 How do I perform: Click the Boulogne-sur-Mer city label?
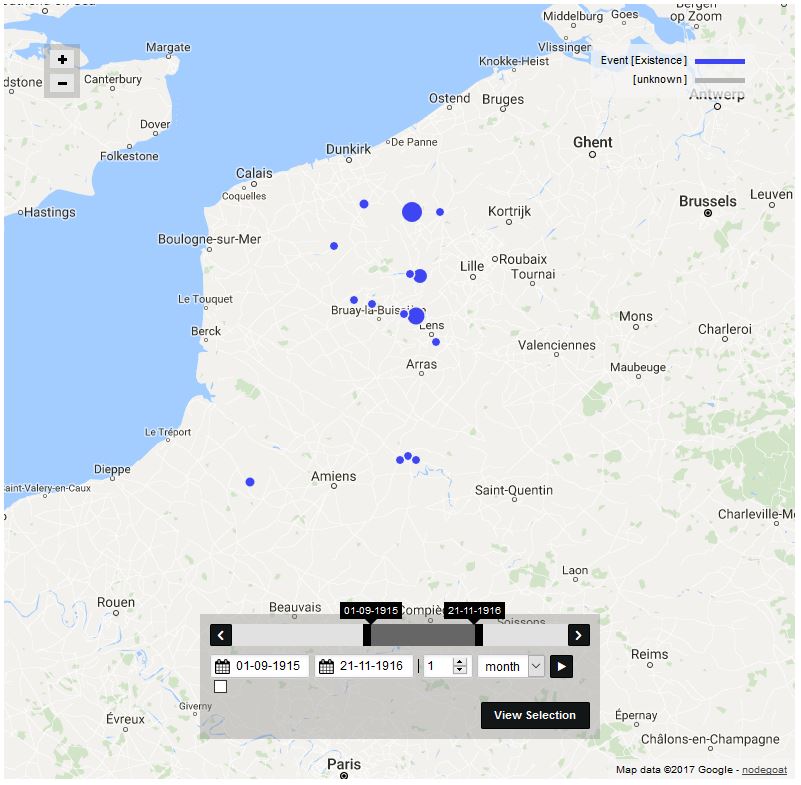209,239
